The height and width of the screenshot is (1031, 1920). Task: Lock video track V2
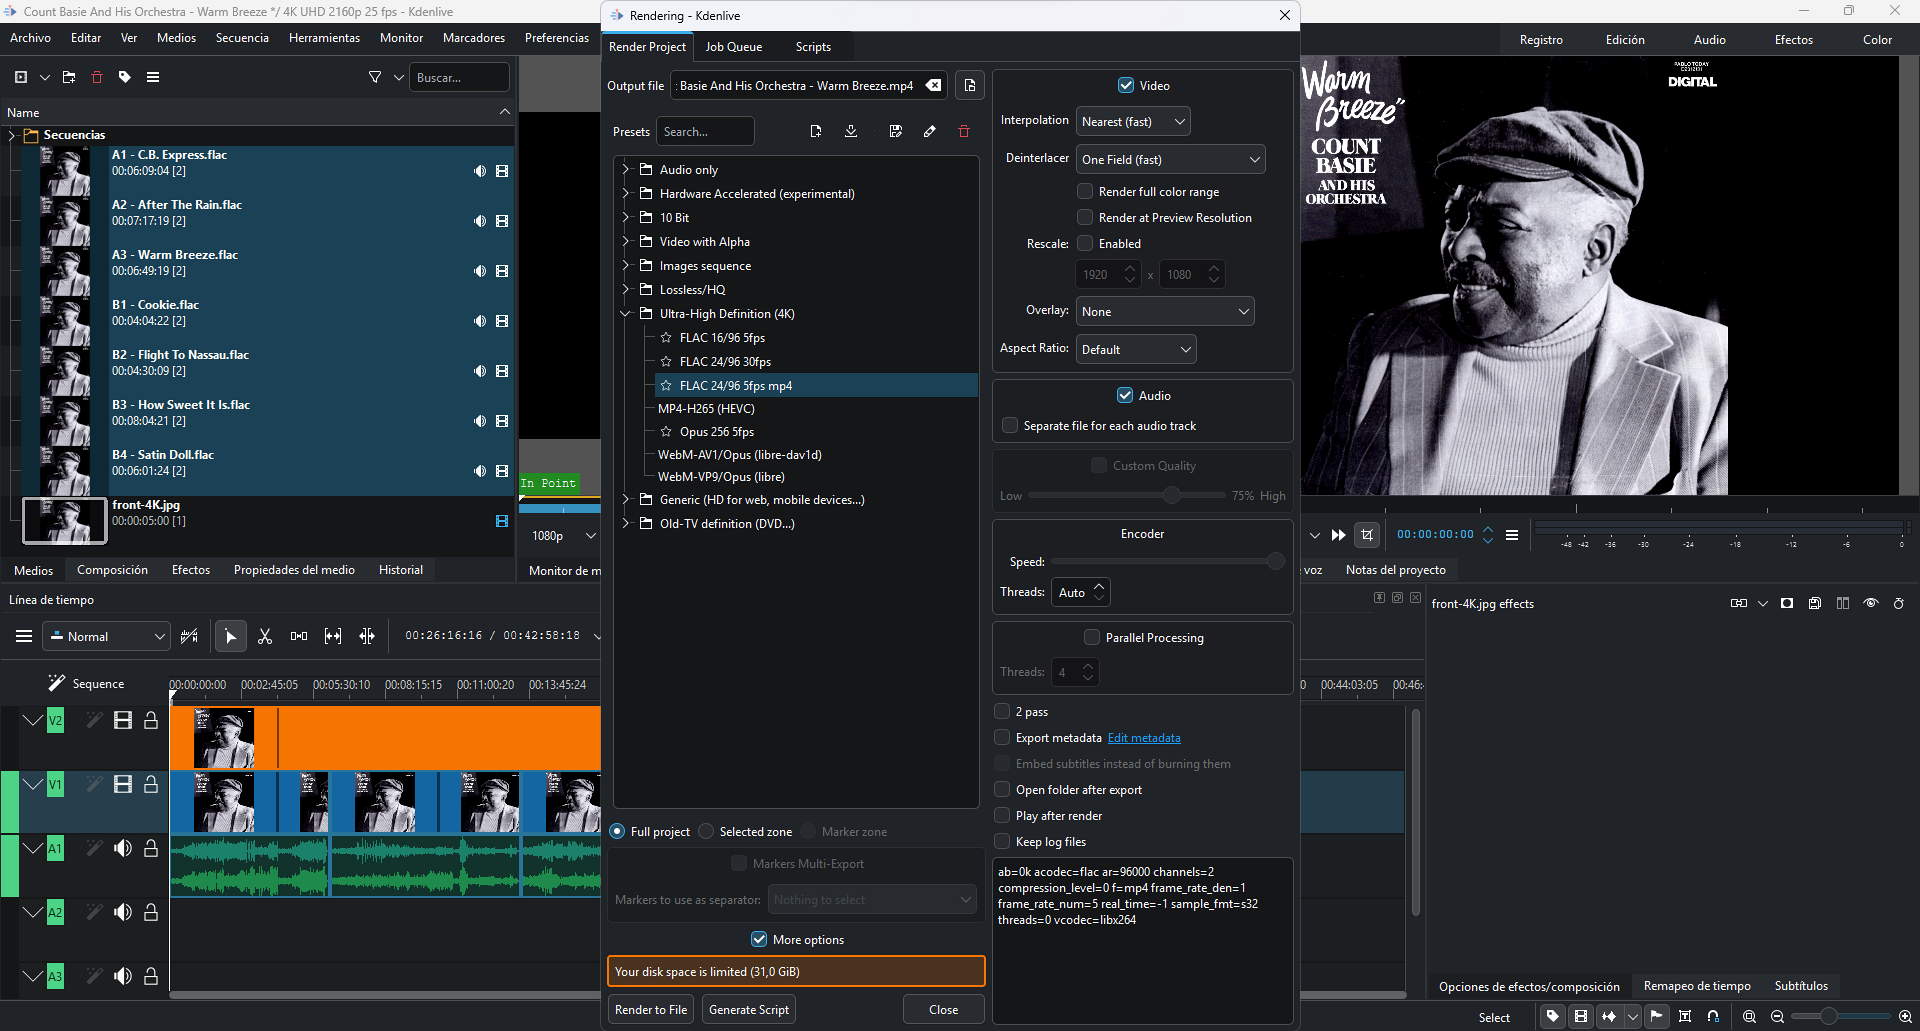click(151, 720)
